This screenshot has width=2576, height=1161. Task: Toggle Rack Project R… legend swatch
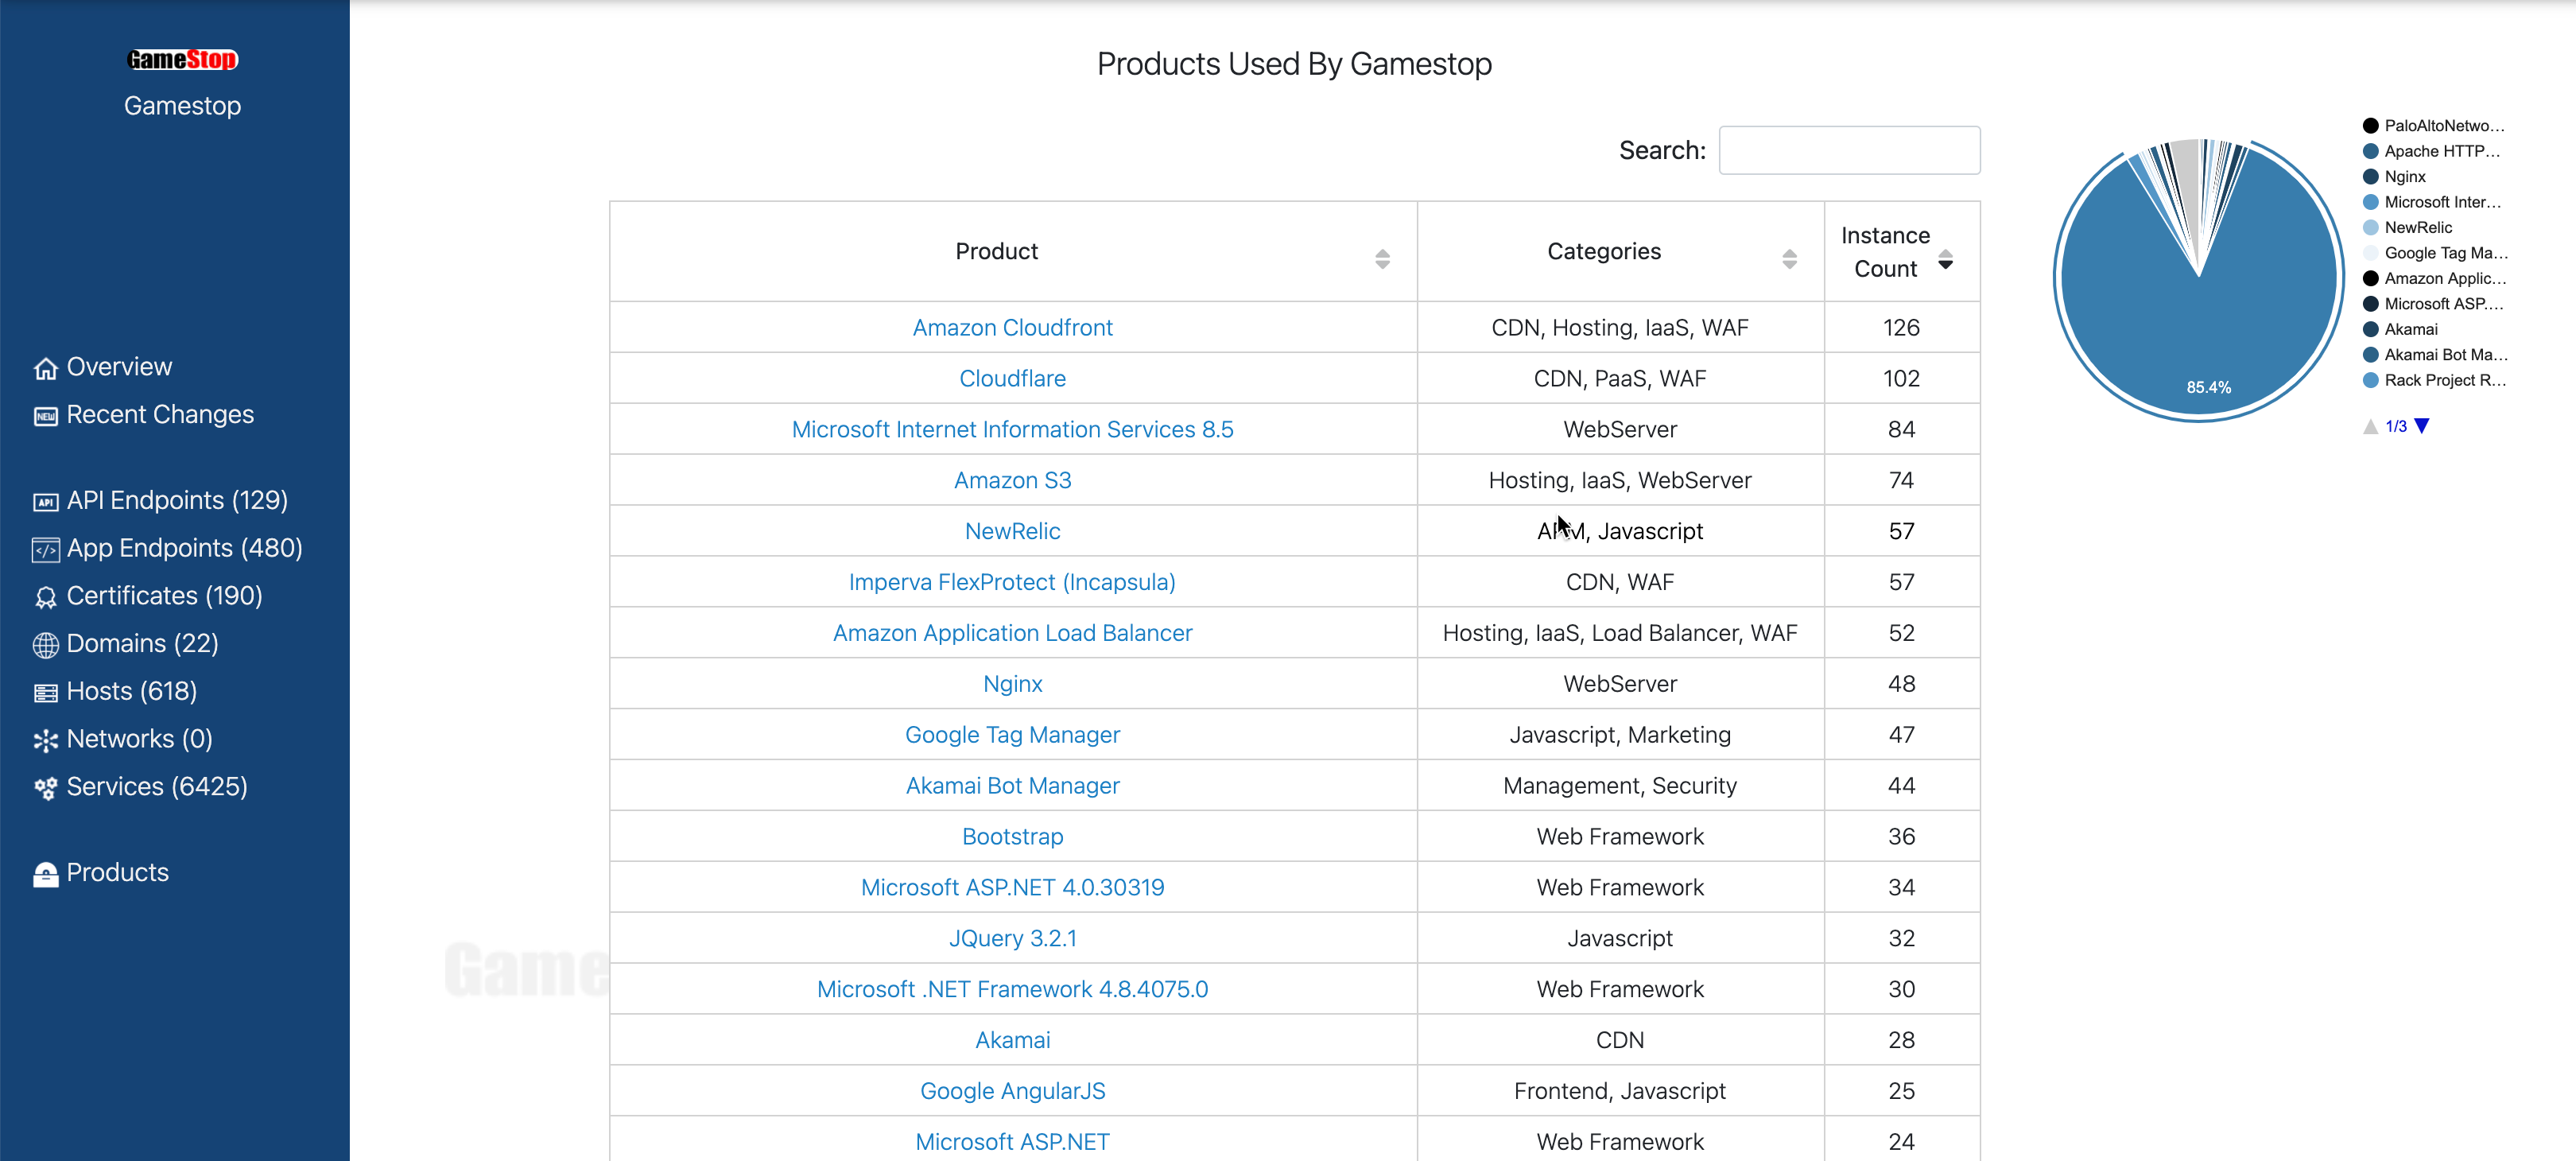(x=2370, y=381)
